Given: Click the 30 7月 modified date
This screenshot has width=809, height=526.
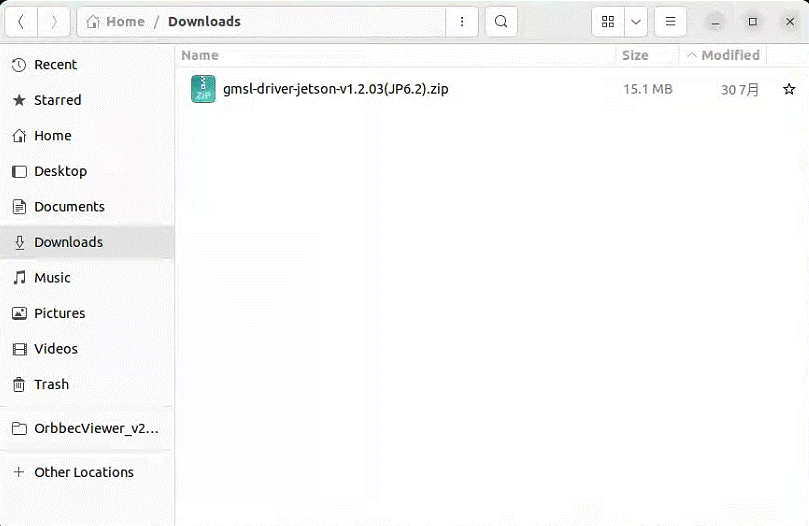Looking at the screenshot, I should point(740,90).
